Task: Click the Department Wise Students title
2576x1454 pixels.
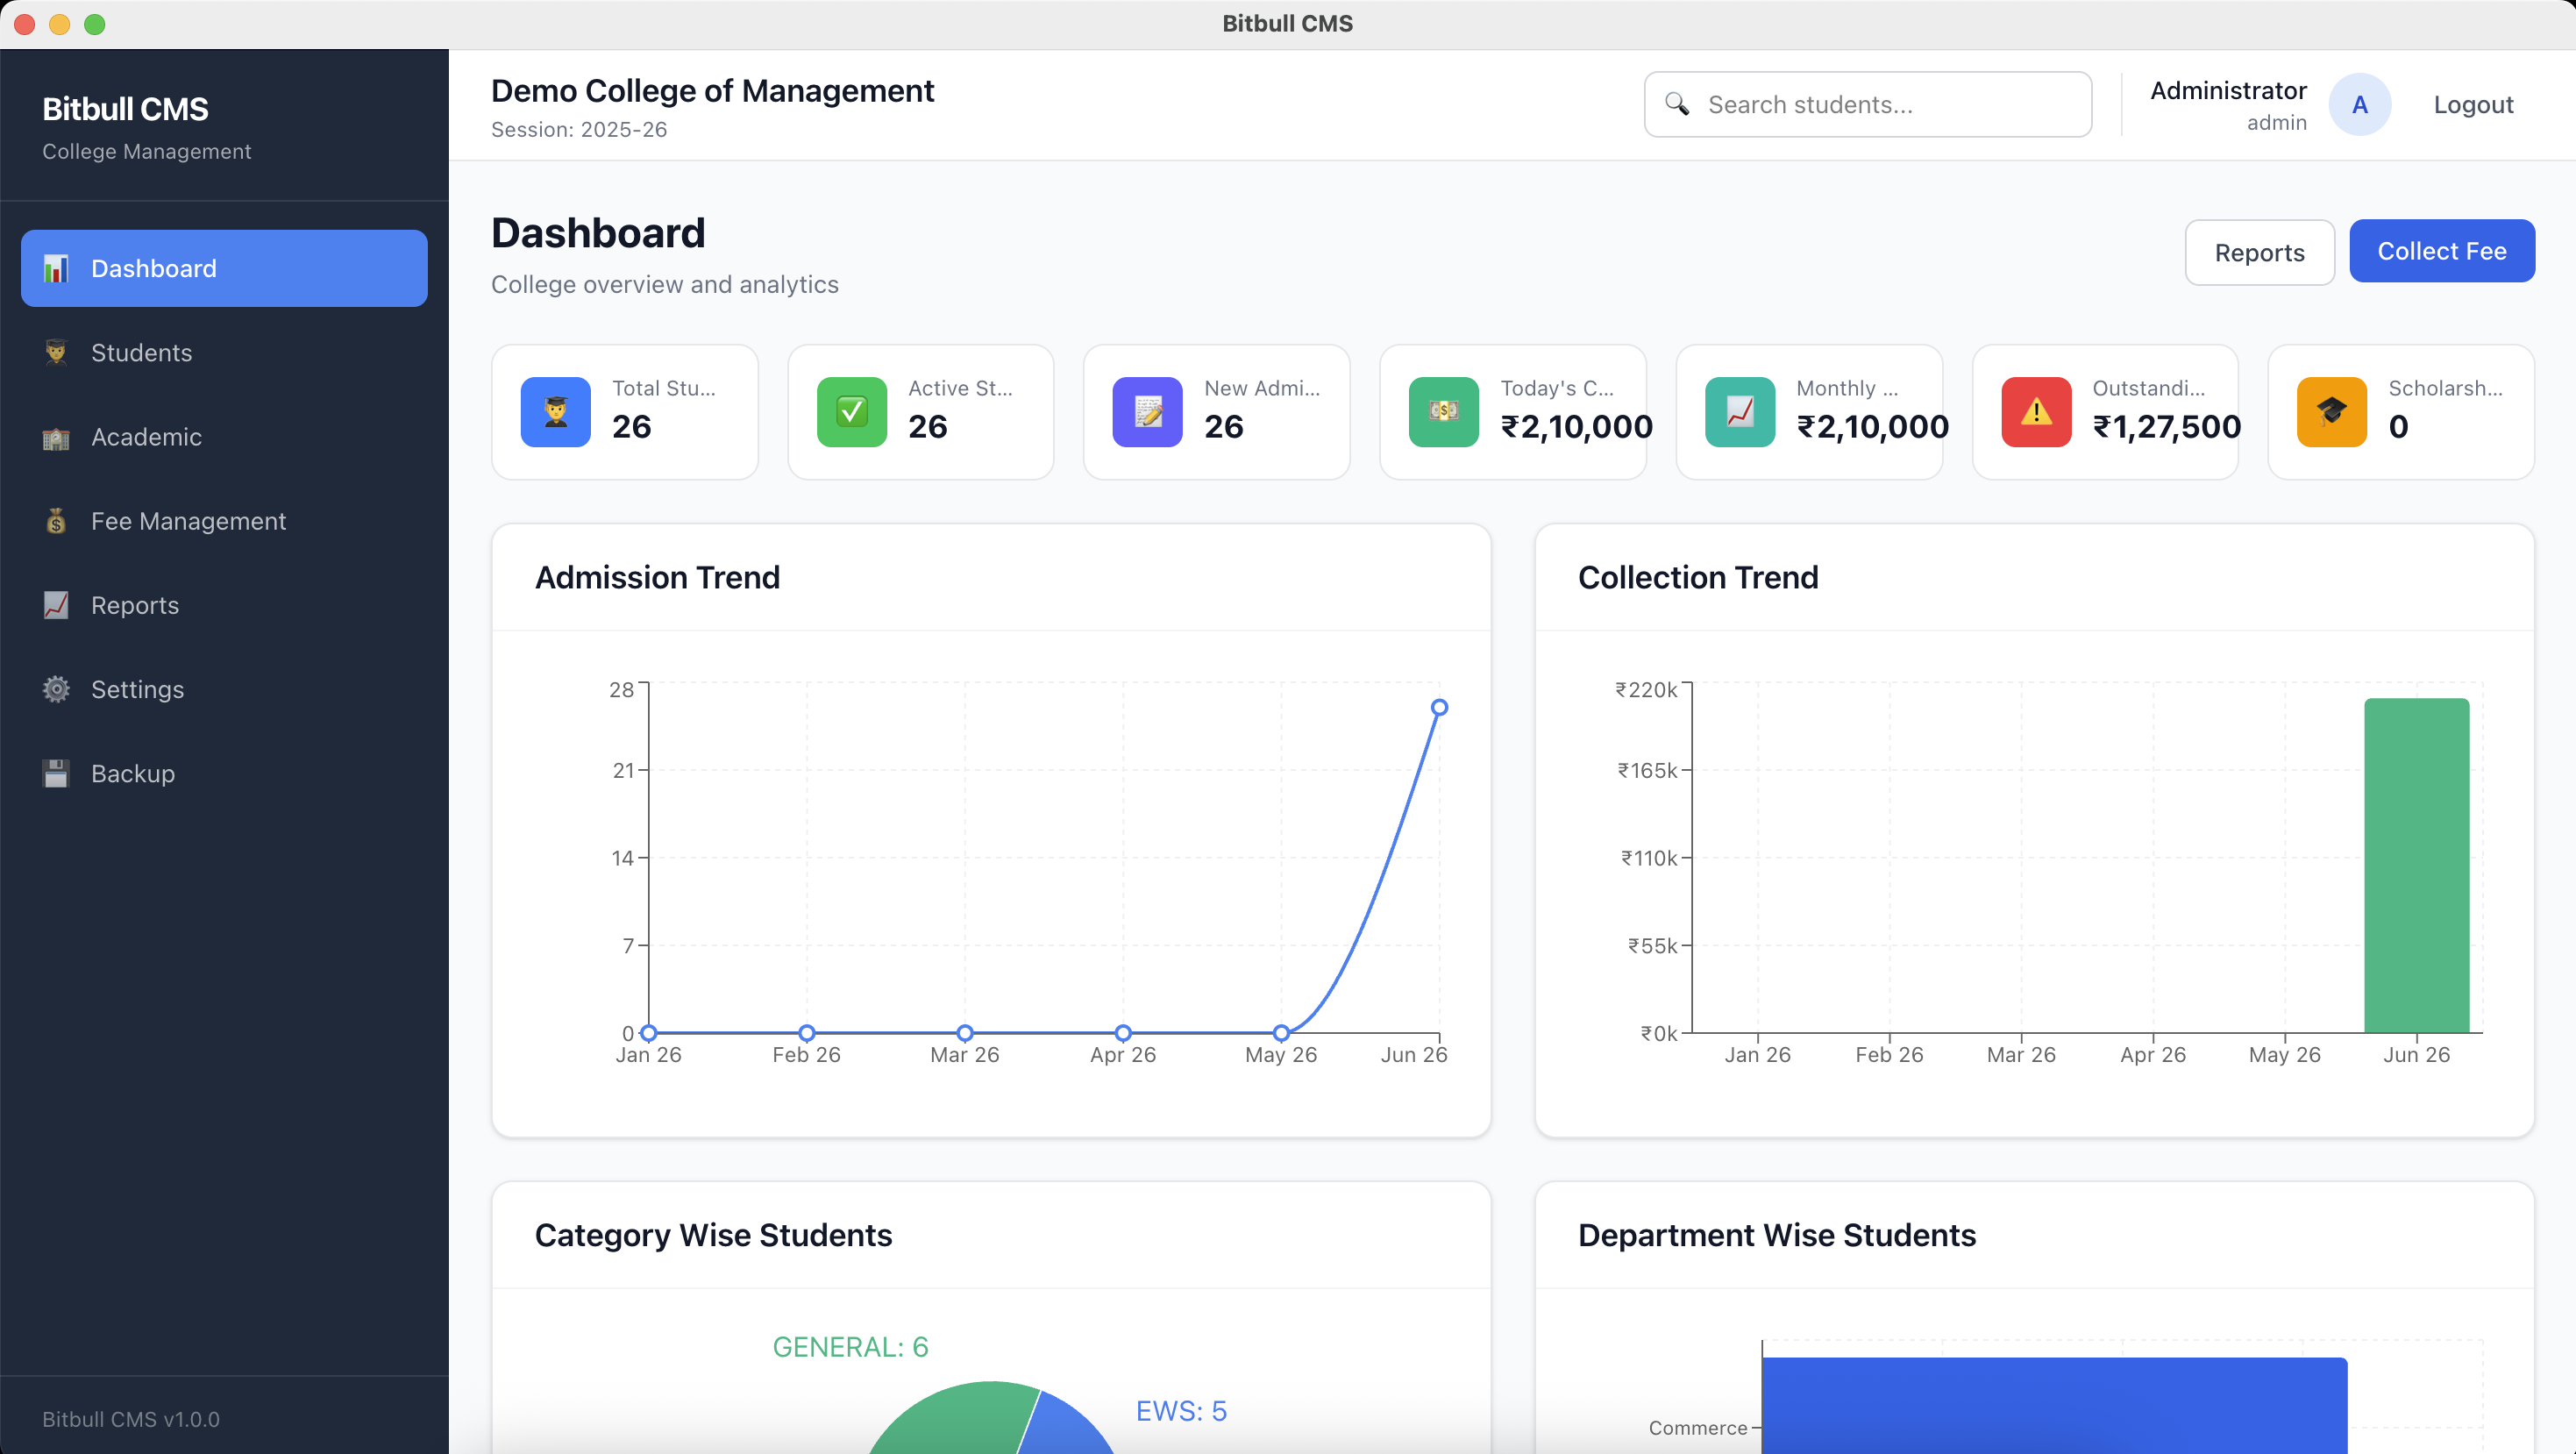Action: (x=1777, y=1235)
